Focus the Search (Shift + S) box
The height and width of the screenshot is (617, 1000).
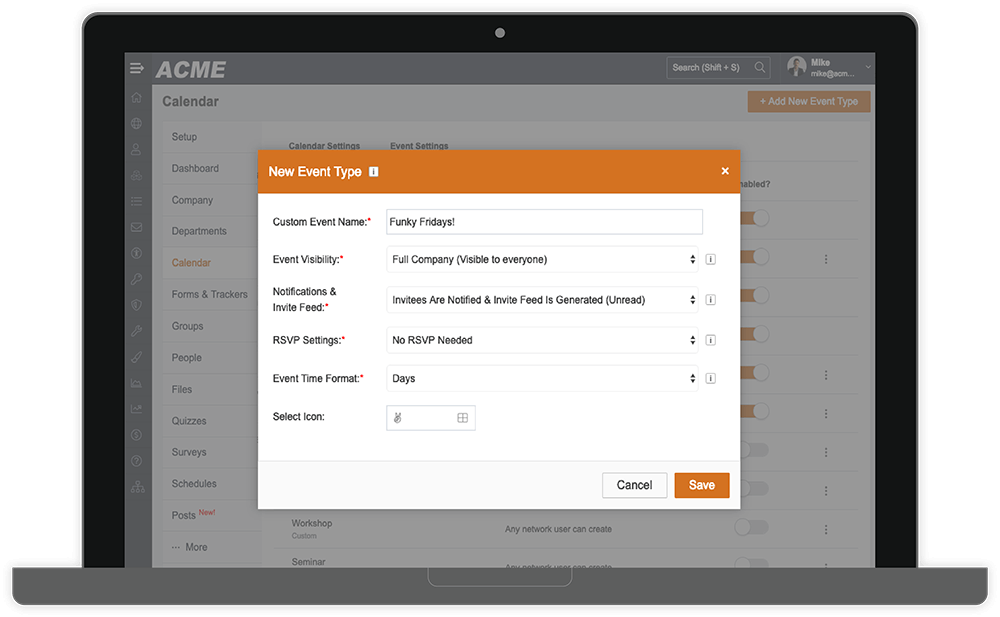pyautogui.click(x=719, y=68)
